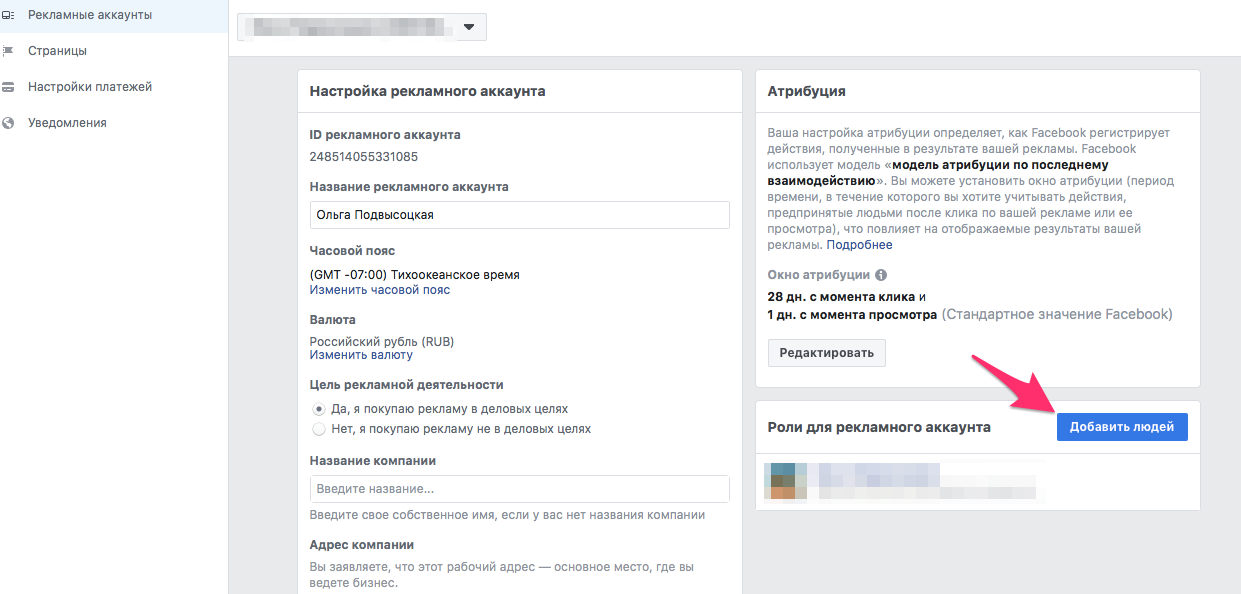The image size is (1241, 594).
Task: Click Изменить валюту link
Action: click(360, 355)
